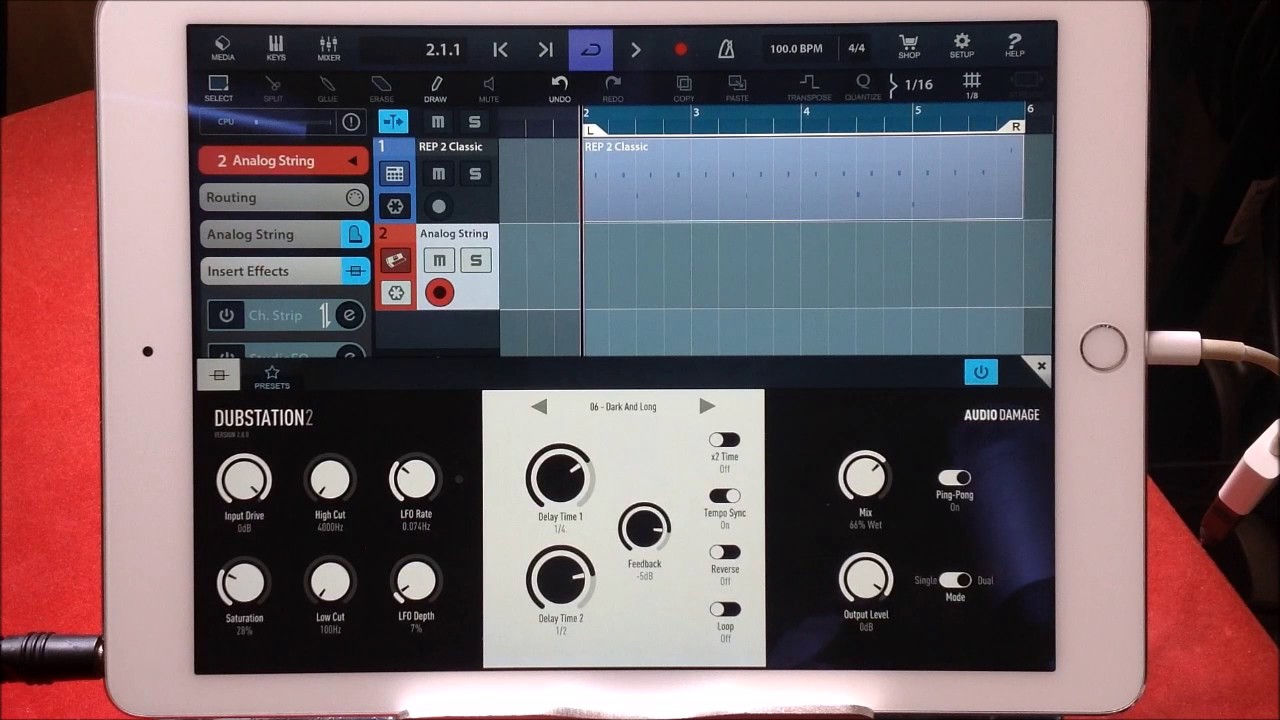Select the REP 2 Classic MIDI clip
Image resolution: width=1280 pixels, height=720 pixels.
pyautogui.click(x=803, y=178)
